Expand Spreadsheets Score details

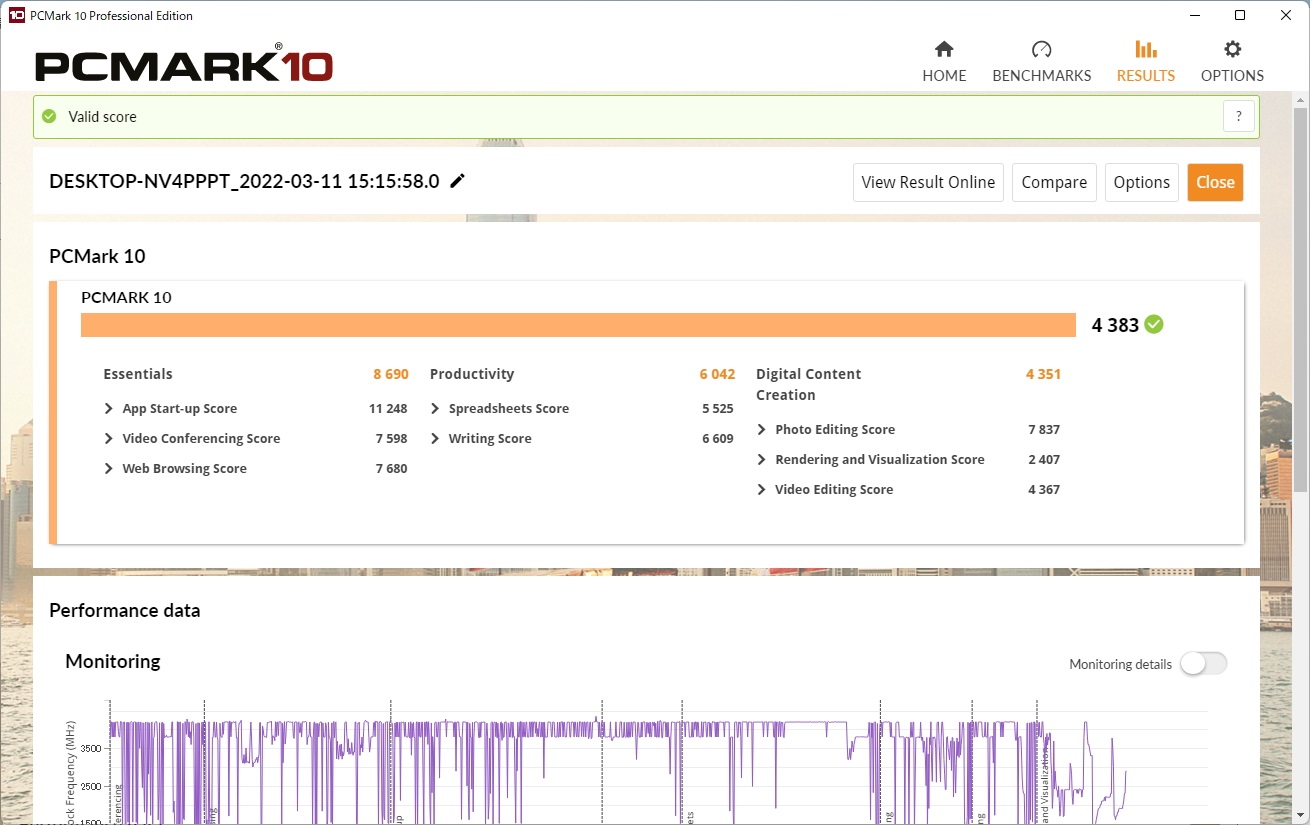pos(435,409)
